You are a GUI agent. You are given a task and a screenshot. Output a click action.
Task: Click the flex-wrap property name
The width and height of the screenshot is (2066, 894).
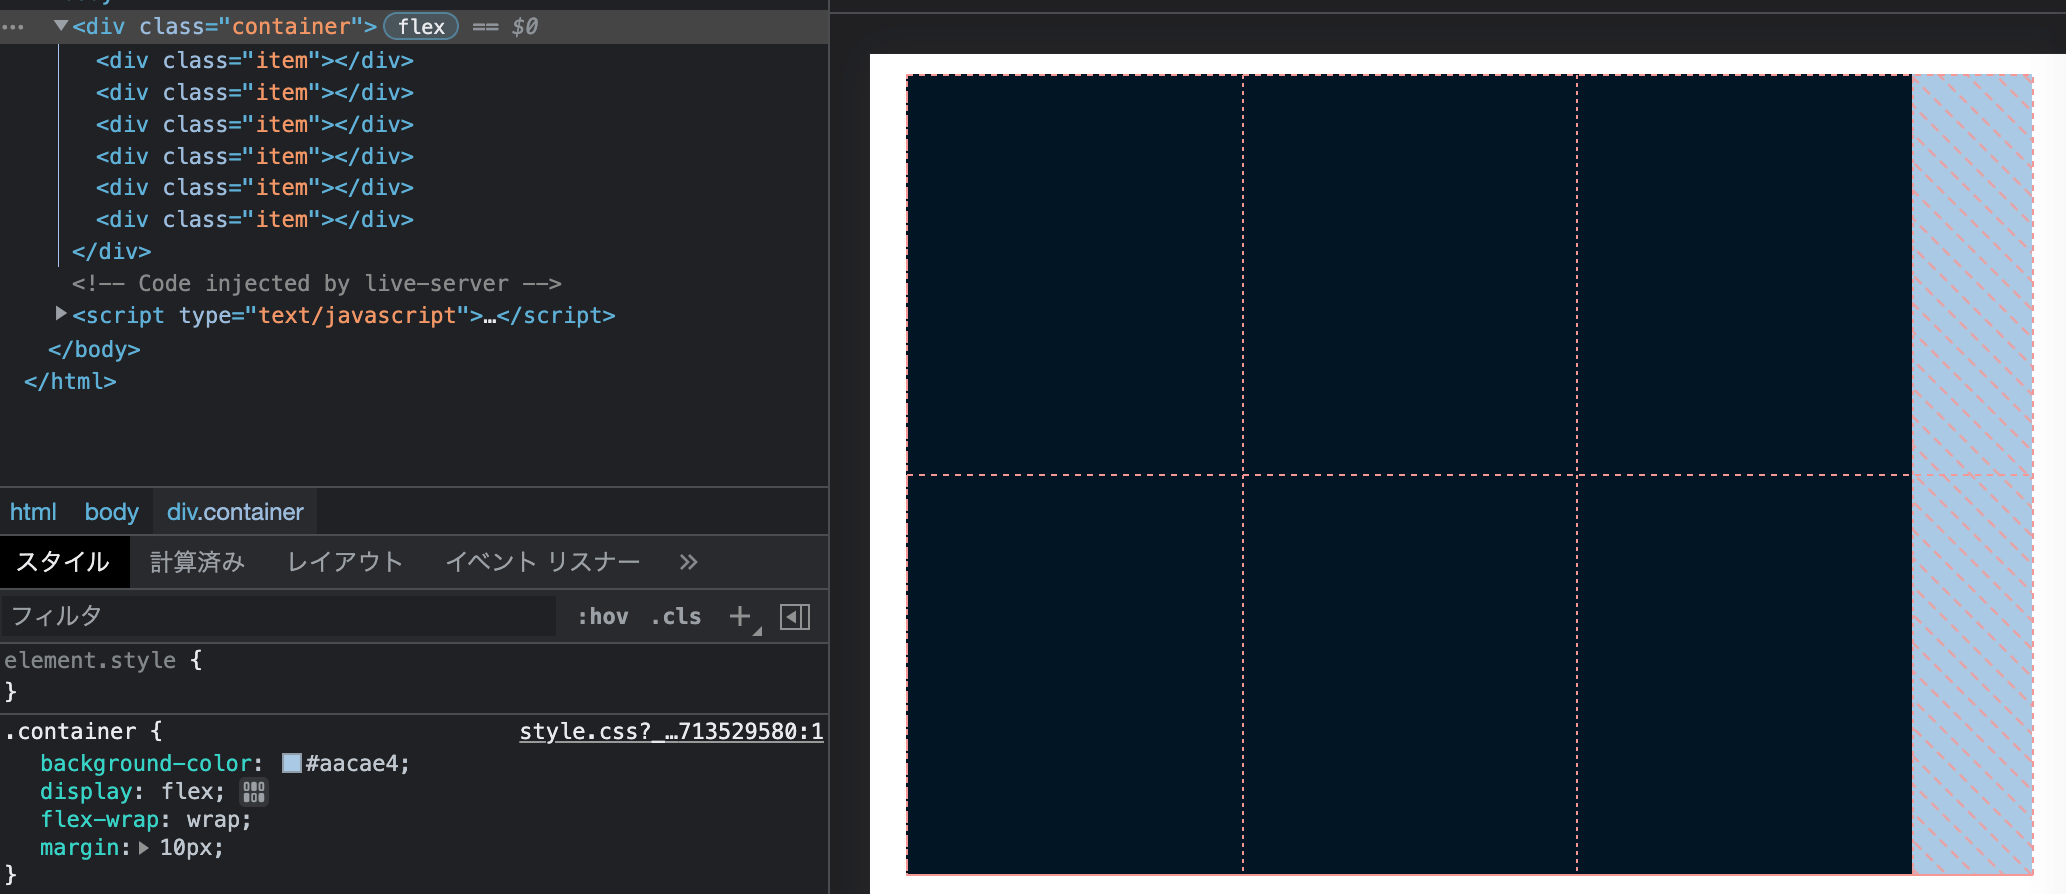100,820
